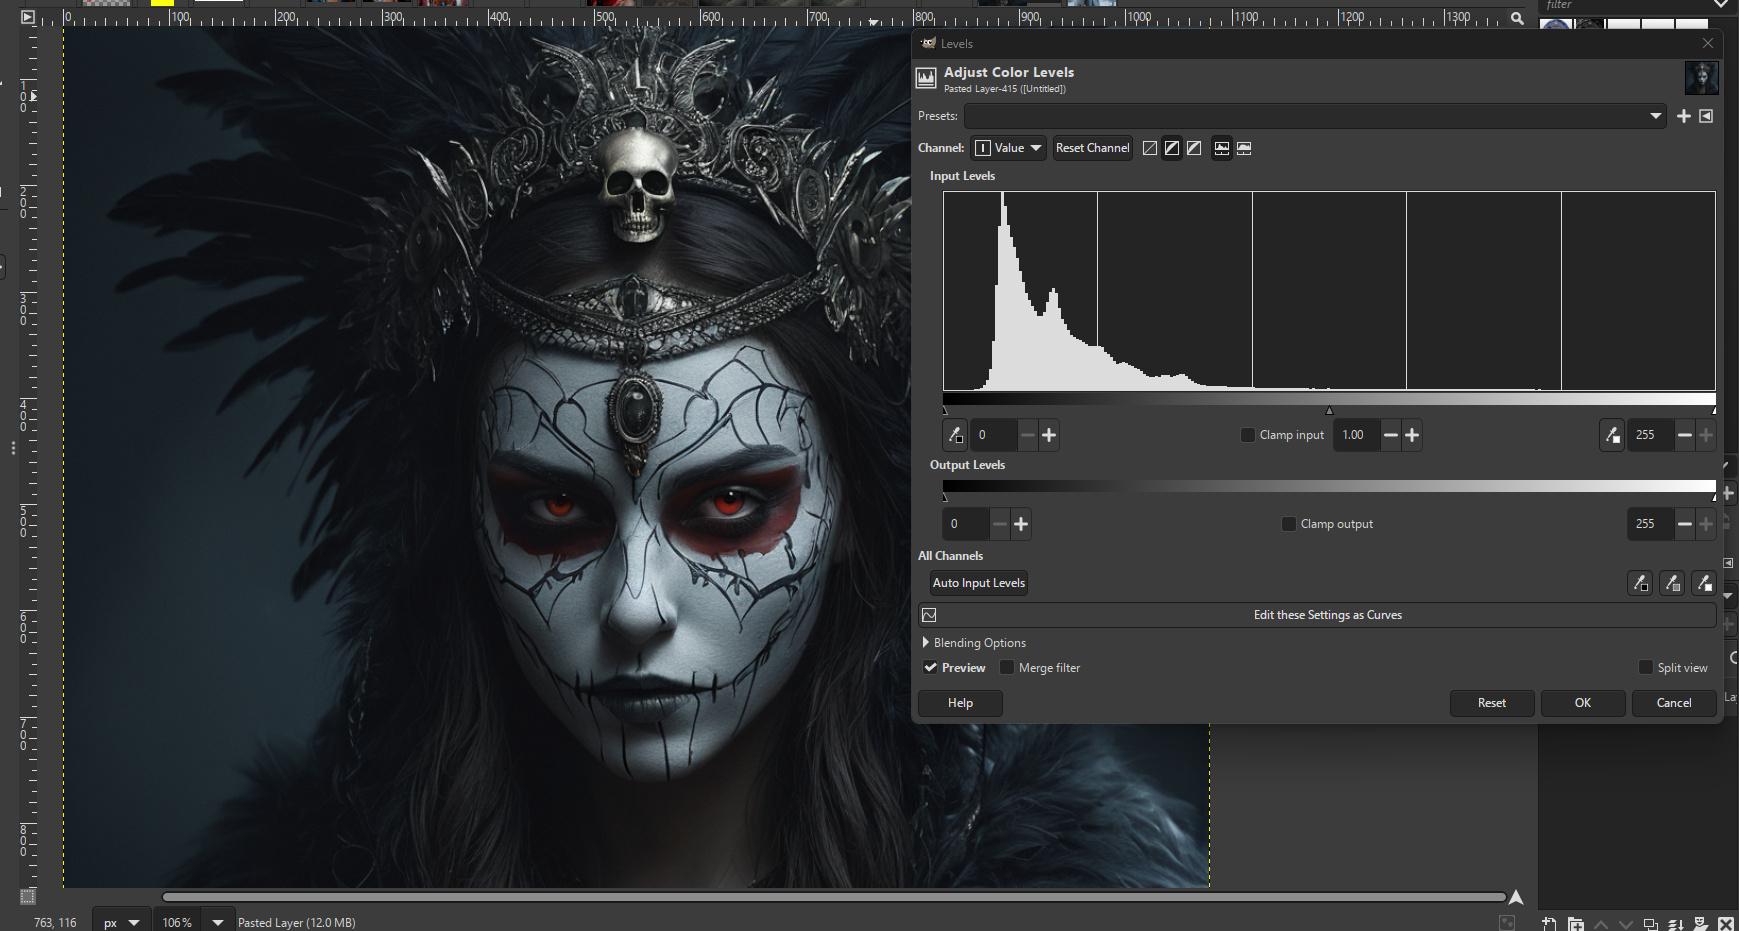Click the Auto Input Levels button
This screenshot has width=1739, height=931.
[x=978, y=583]
